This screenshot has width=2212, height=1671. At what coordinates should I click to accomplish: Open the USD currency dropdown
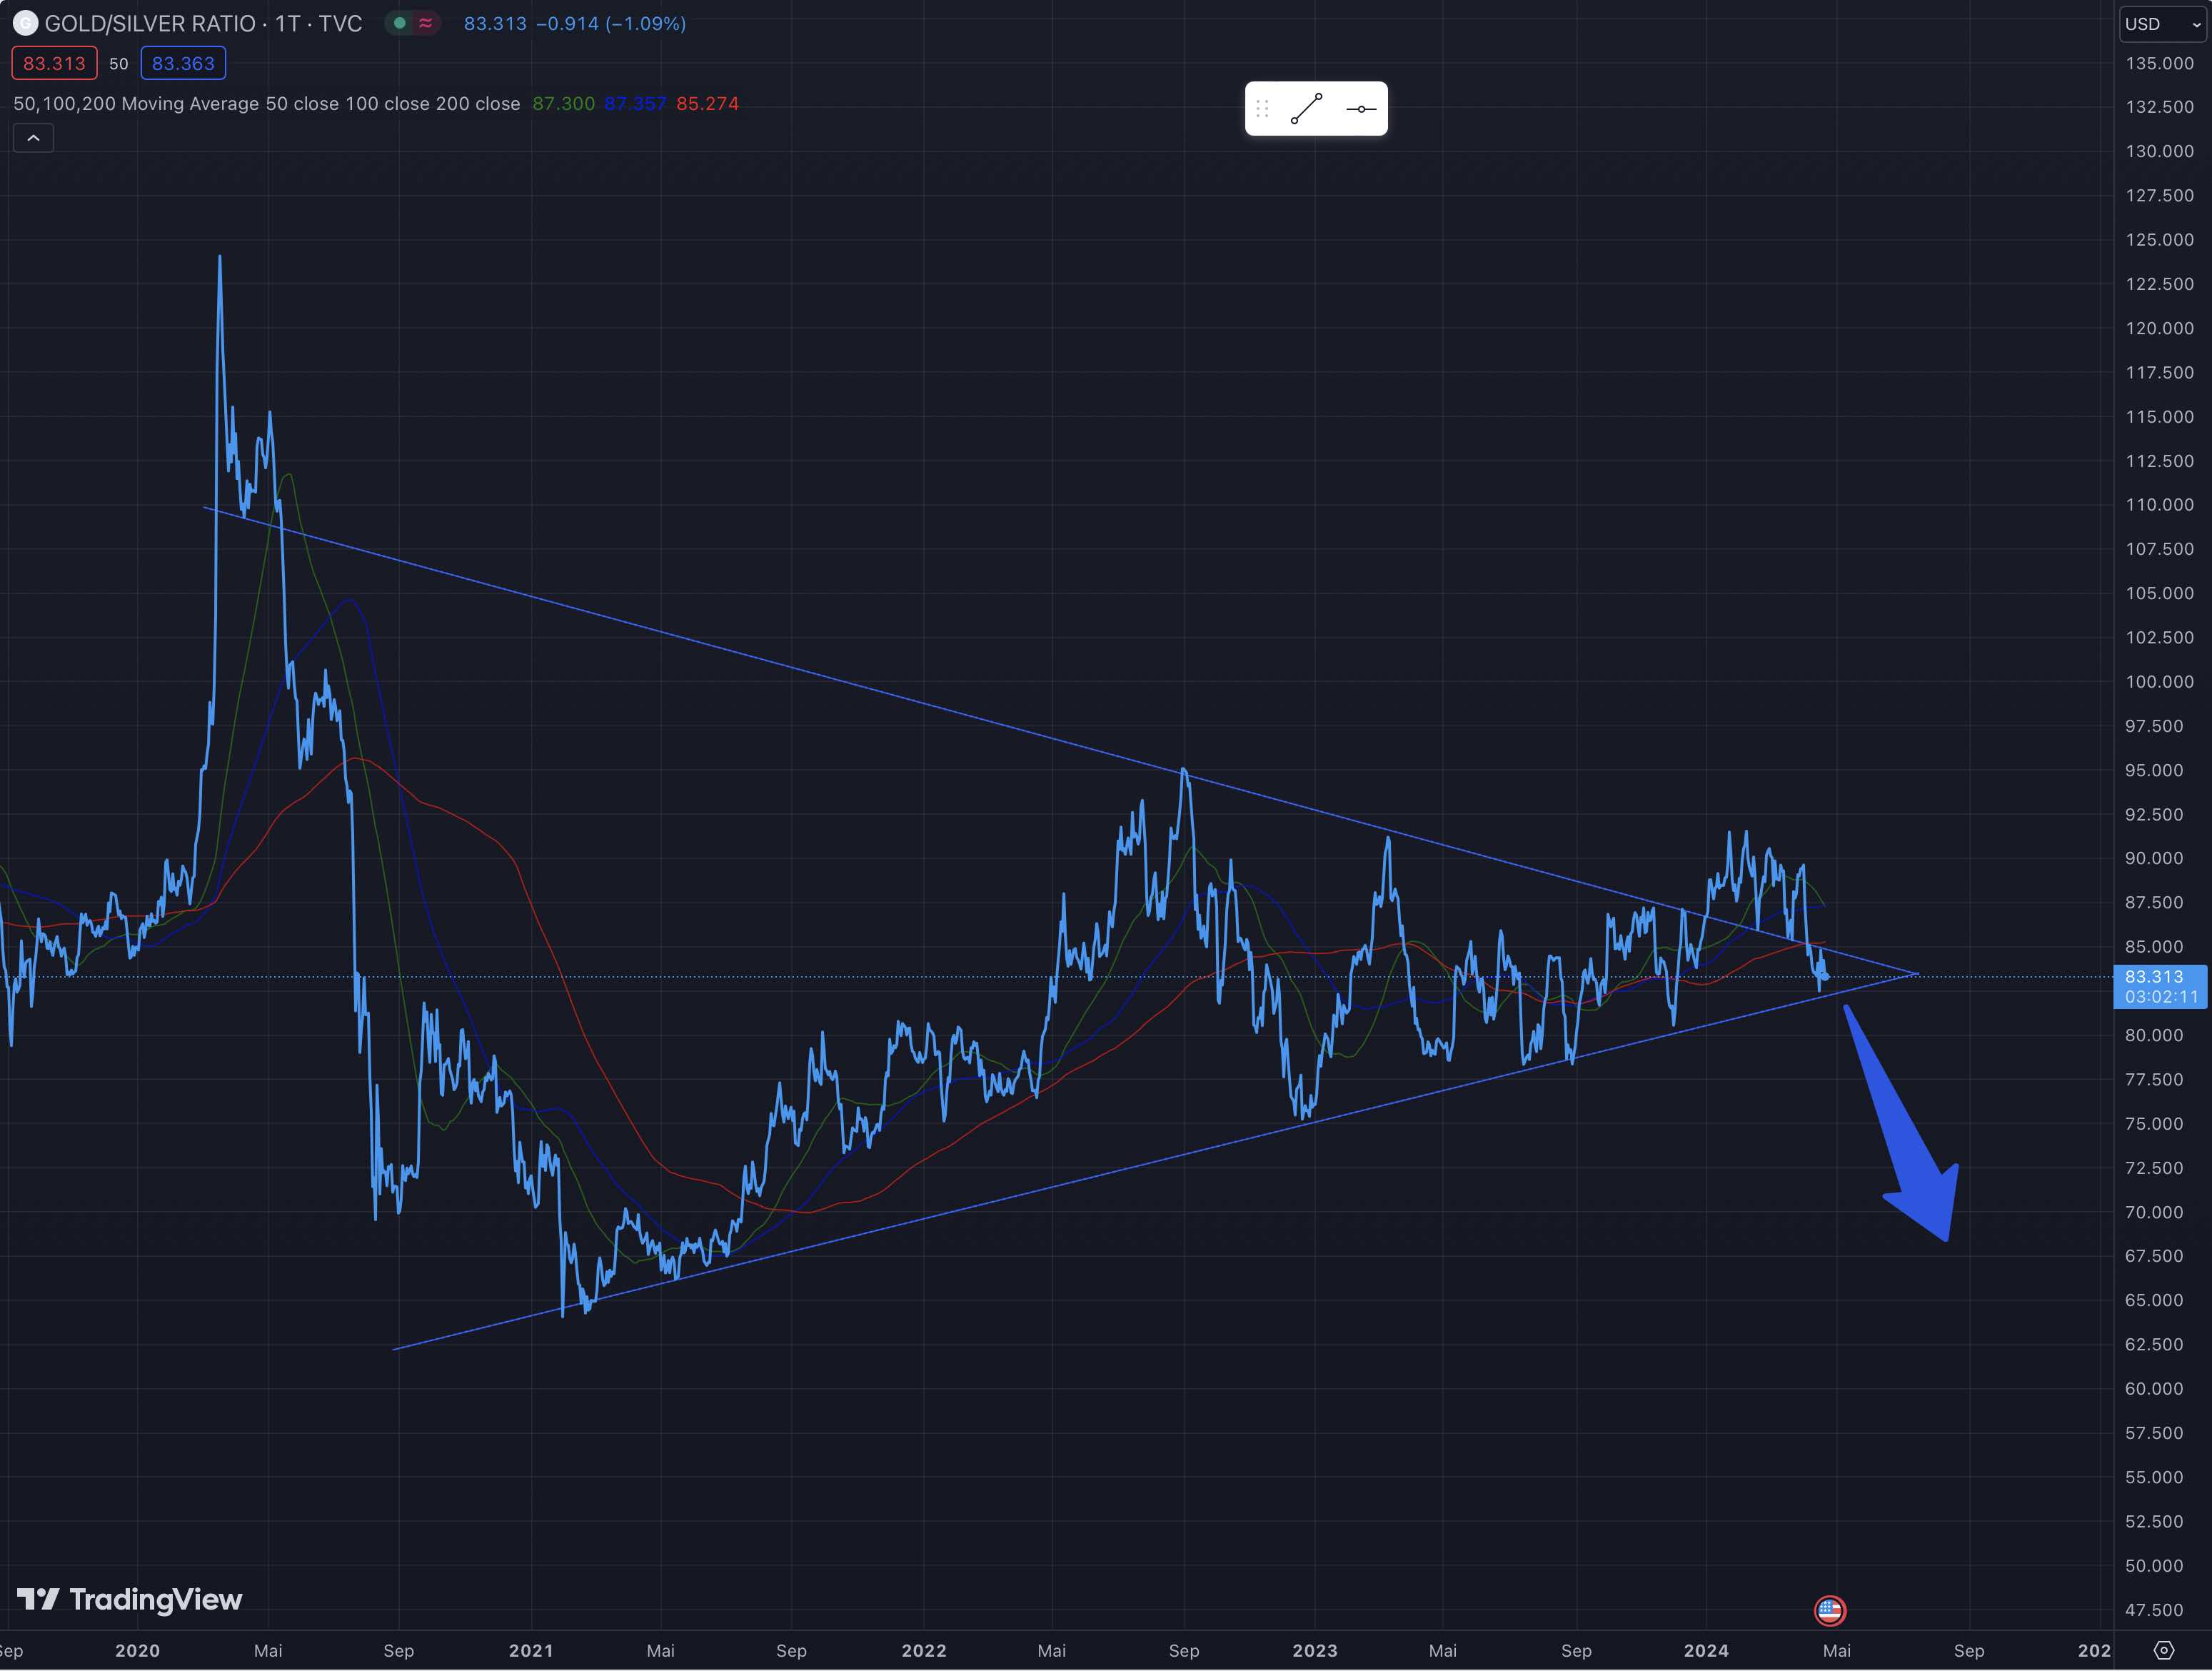(x=2162, y=24)
